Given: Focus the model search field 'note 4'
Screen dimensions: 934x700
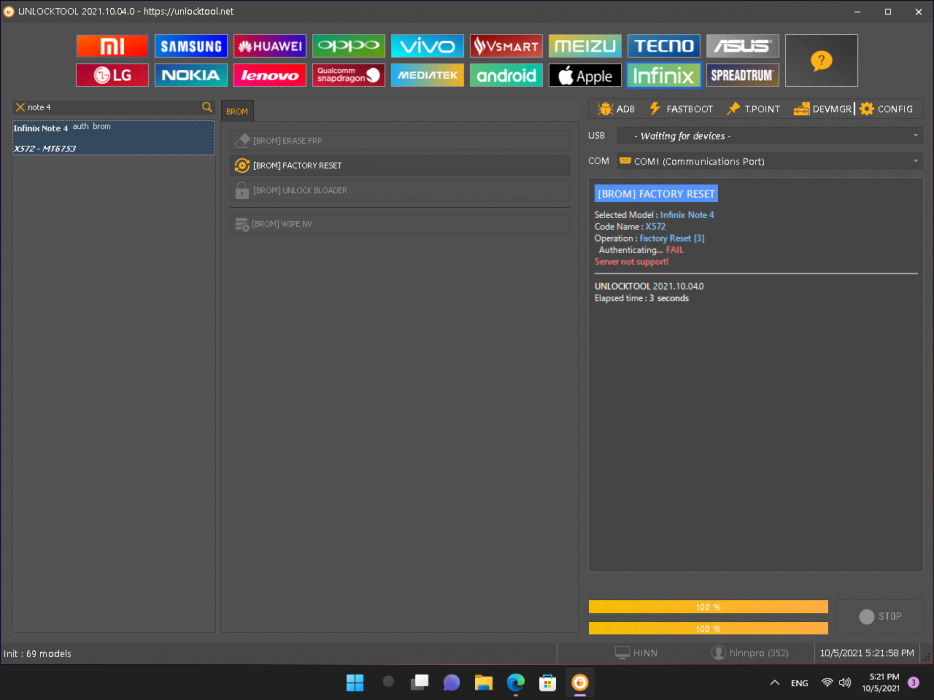Looking at the screenshot, I should pyautogui.click(x=113, y=107).
